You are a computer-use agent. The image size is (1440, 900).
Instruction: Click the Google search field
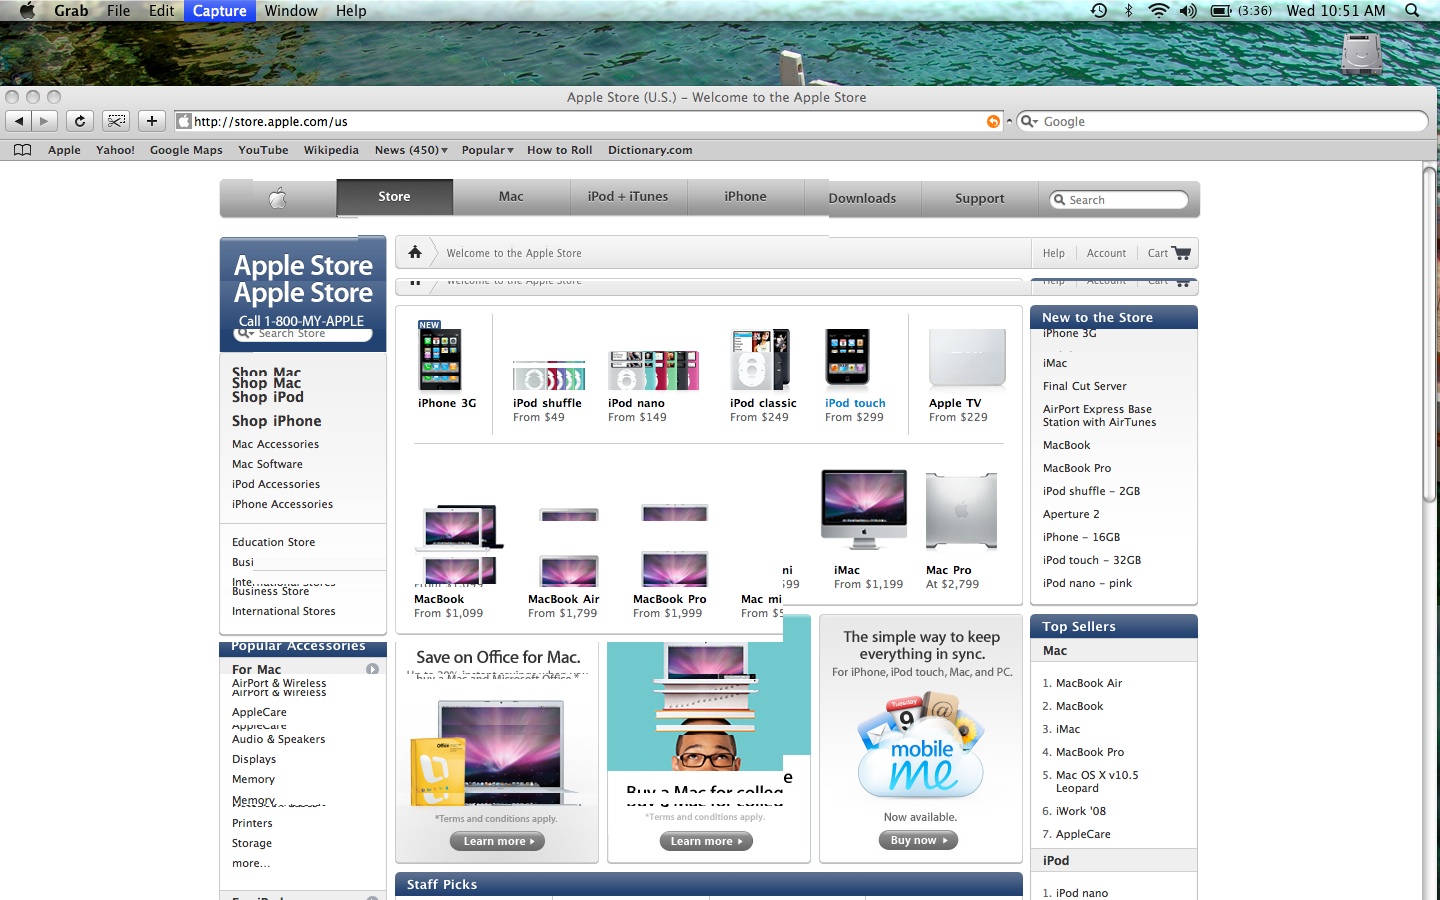(1222, 121)
